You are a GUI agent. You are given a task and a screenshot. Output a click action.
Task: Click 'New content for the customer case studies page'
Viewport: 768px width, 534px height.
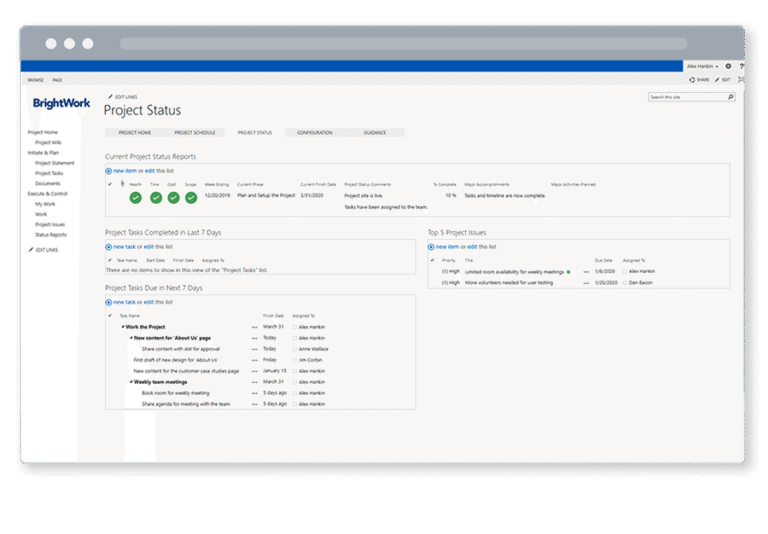(x=186, y=371)
